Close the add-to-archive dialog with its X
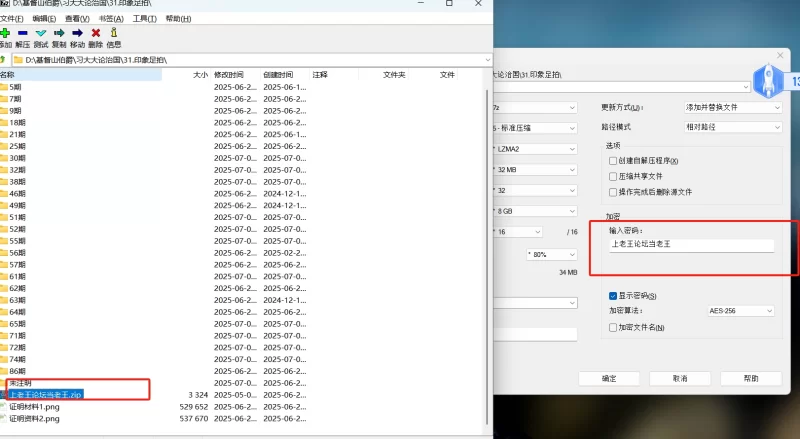Image resolution: width=800 pixels, height=439 pixels. 780,55
